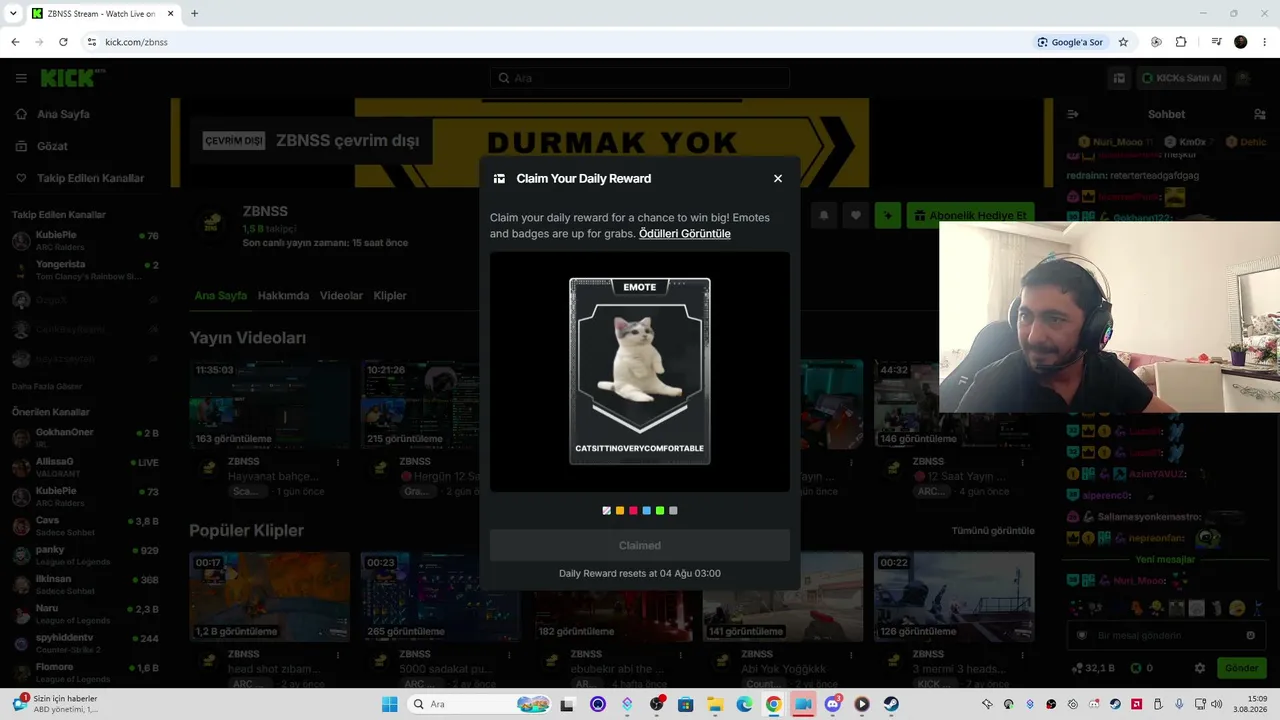Click the Abonelik Hediye Et button

[970, 215]
